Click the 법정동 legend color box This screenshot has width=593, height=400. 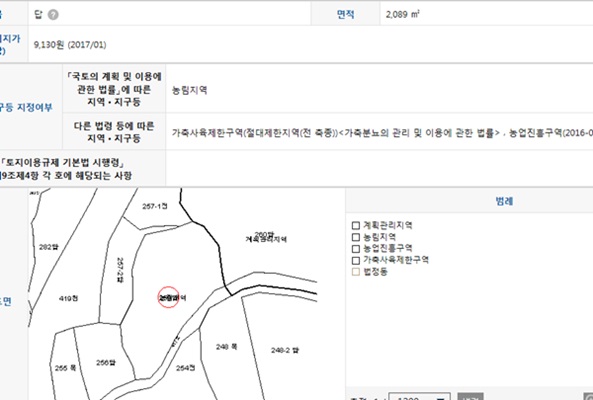[355, 272]
